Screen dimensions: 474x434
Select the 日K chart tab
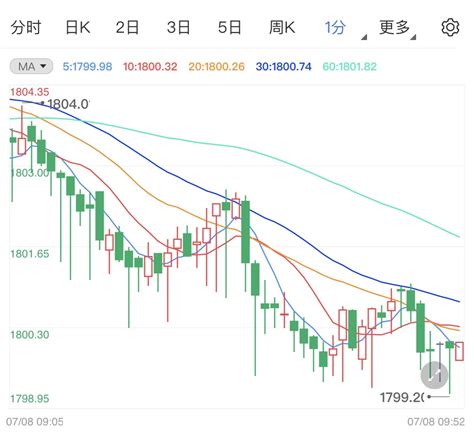[x=78, y=28]
